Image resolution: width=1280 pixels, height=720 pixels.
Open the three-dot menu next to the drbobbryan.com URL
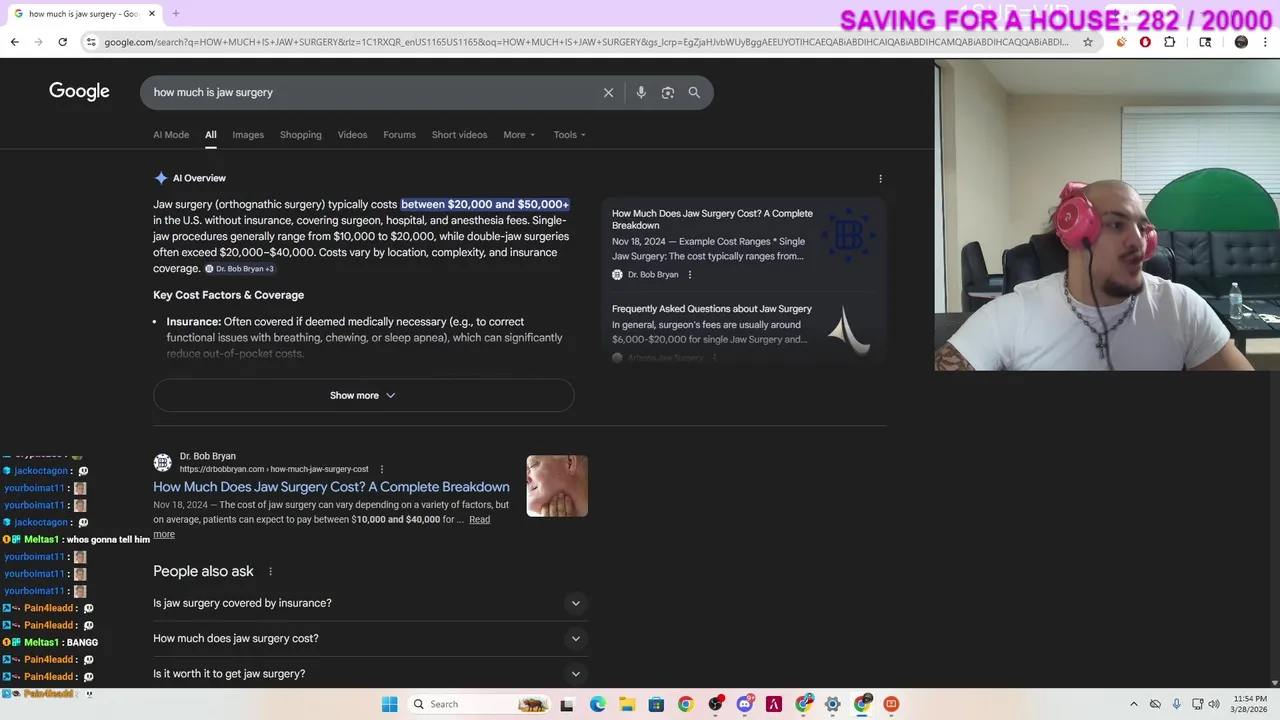pyautogui.click(x=381, y=469)
